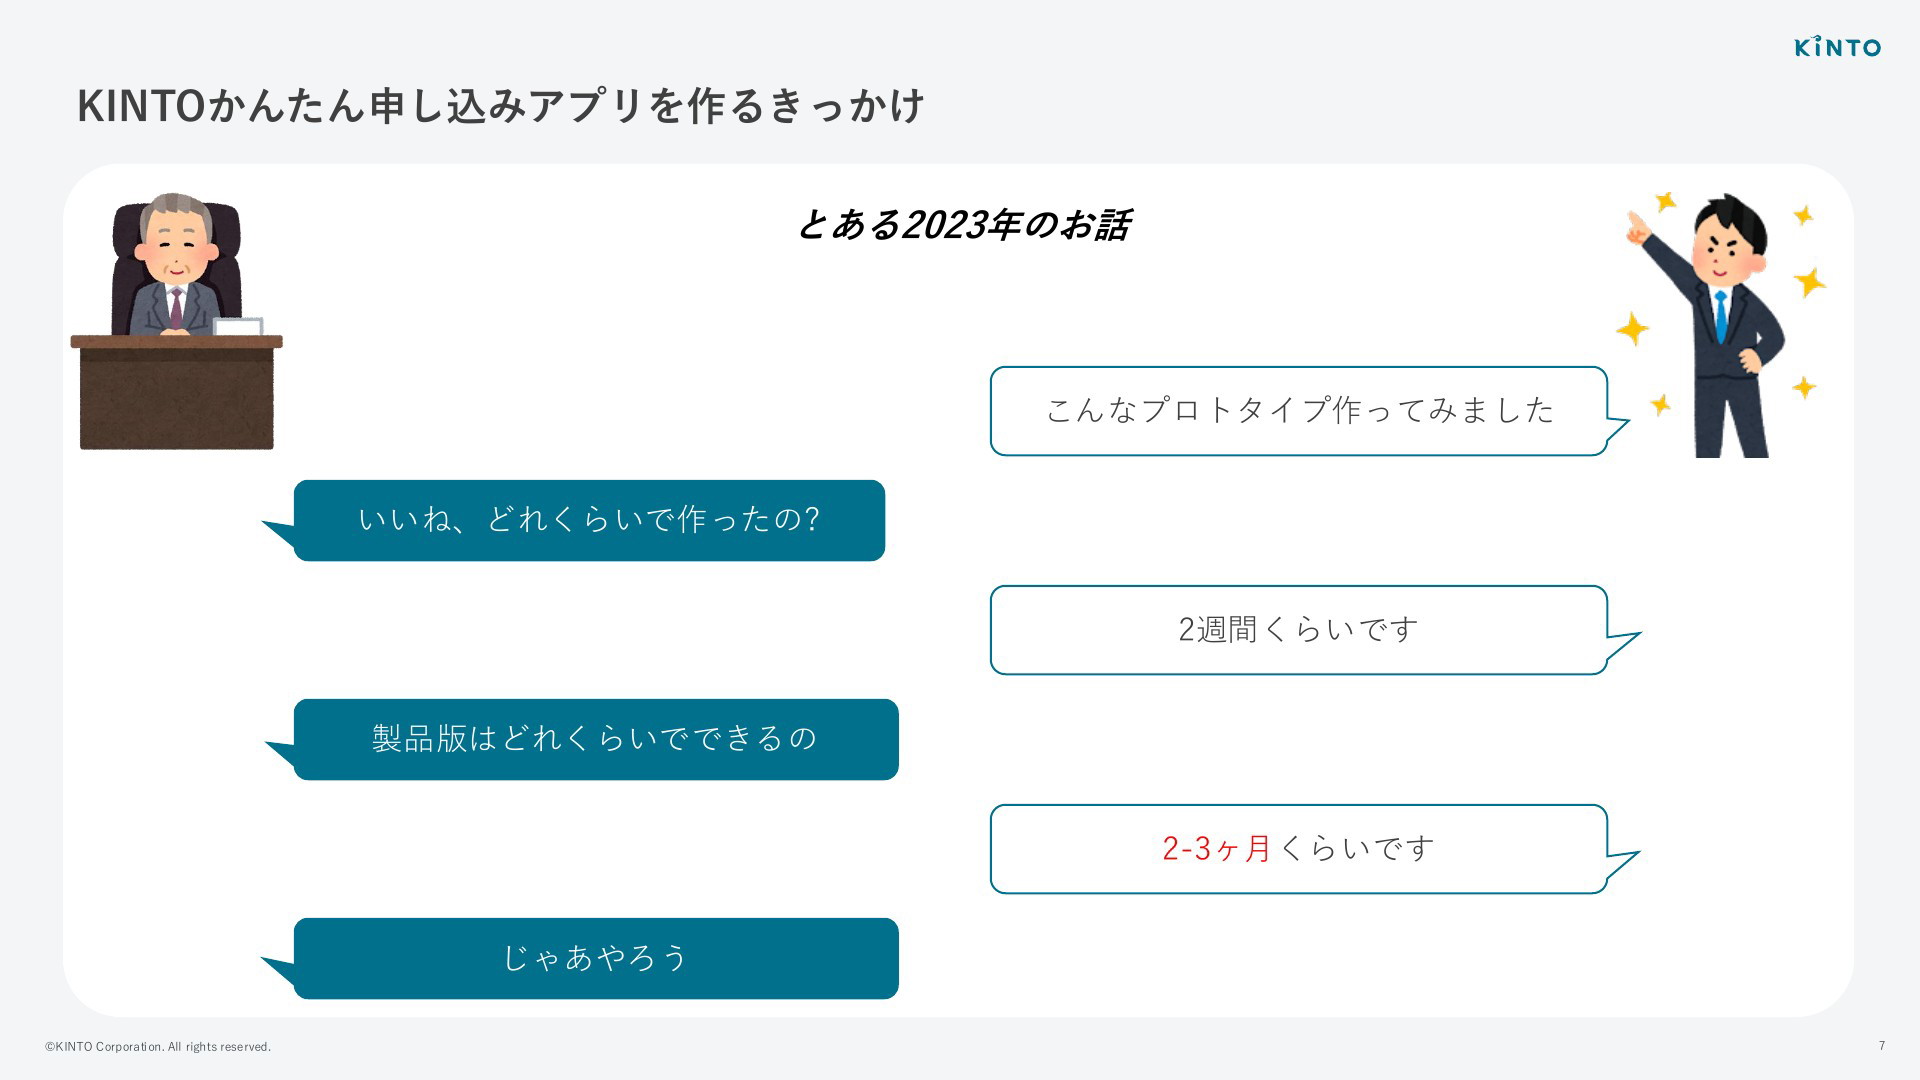1920x1080 pixels.
Task: Select the white bubble 2週間くらいです
Action: click(1299, 630)
